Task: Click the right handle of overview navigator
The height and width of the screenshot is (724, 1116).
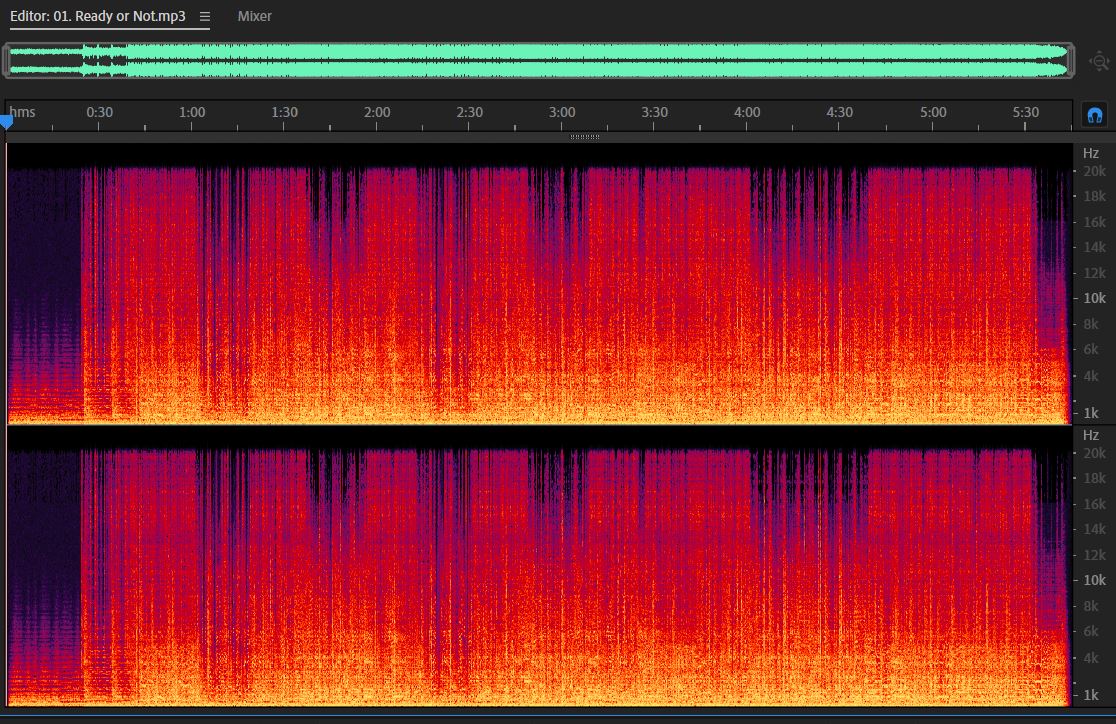Action: [x=1071, y=61]
